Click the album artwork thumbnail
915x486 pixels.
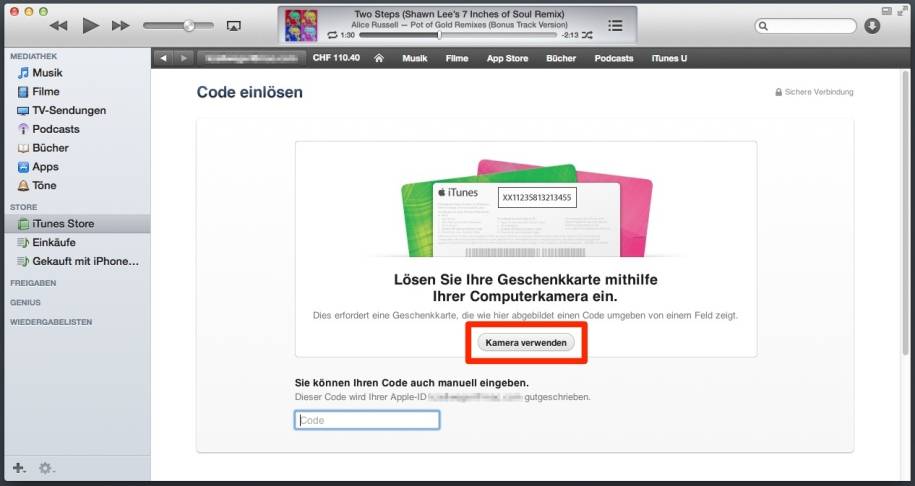(x=301, y=26)
